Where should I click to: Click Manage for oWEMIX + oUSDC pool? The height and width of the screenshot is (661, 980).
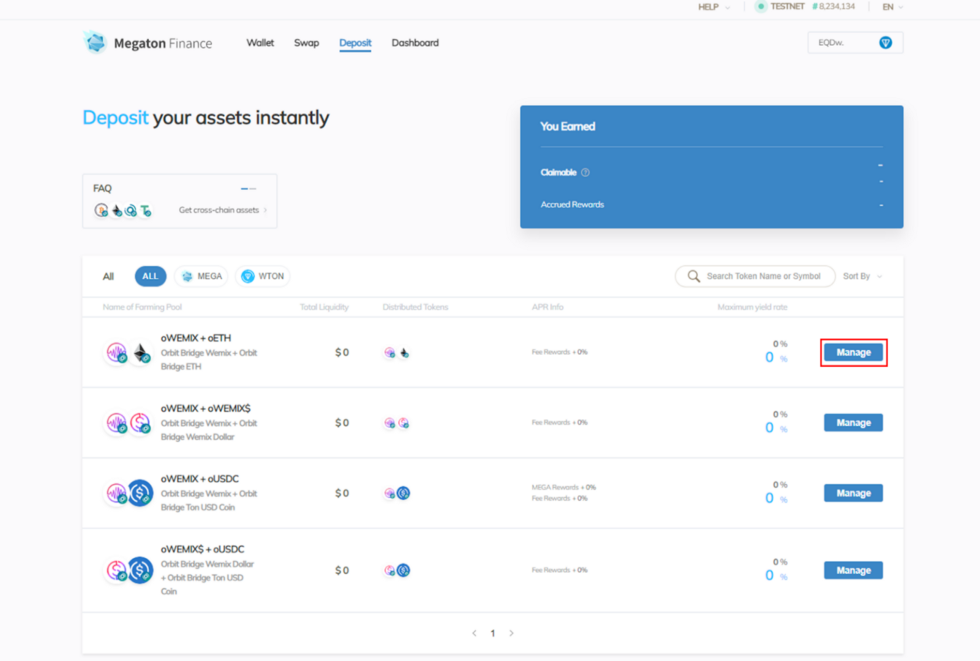pos(853,493)
